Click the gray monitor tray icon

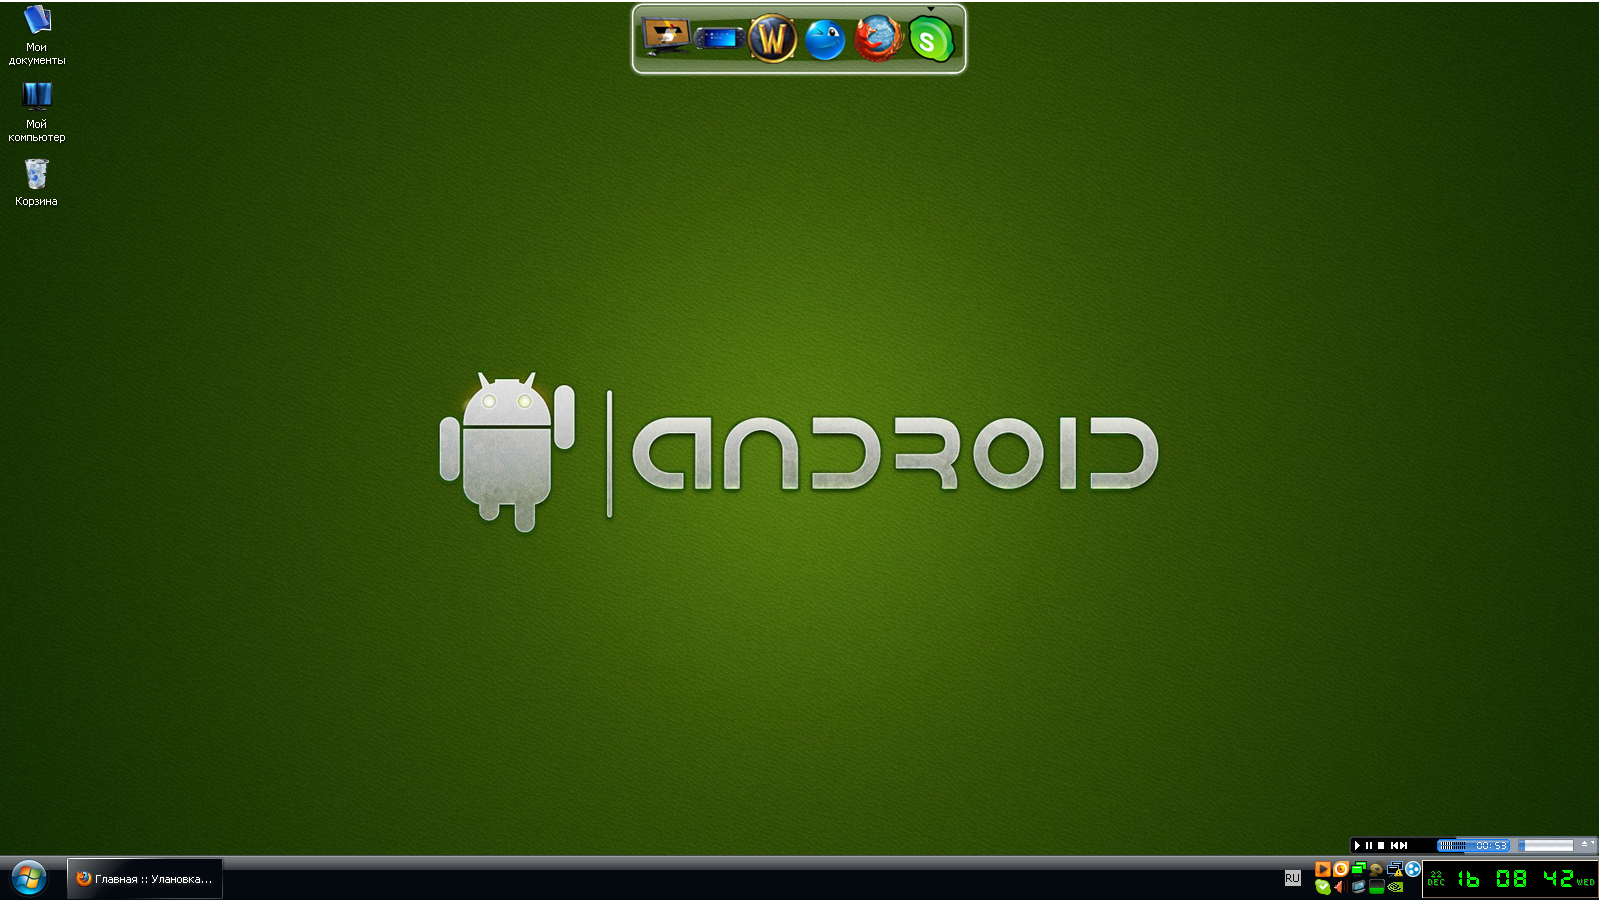[x=1359, y=887]
